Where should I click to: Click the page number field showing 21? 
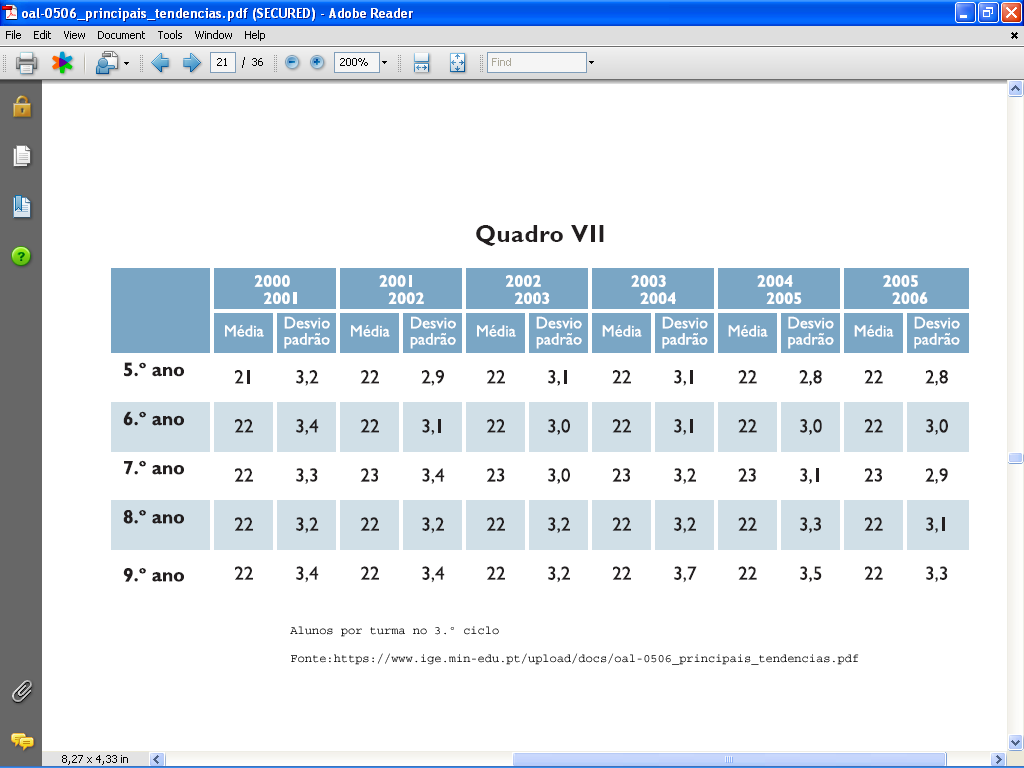coord(223,62)
